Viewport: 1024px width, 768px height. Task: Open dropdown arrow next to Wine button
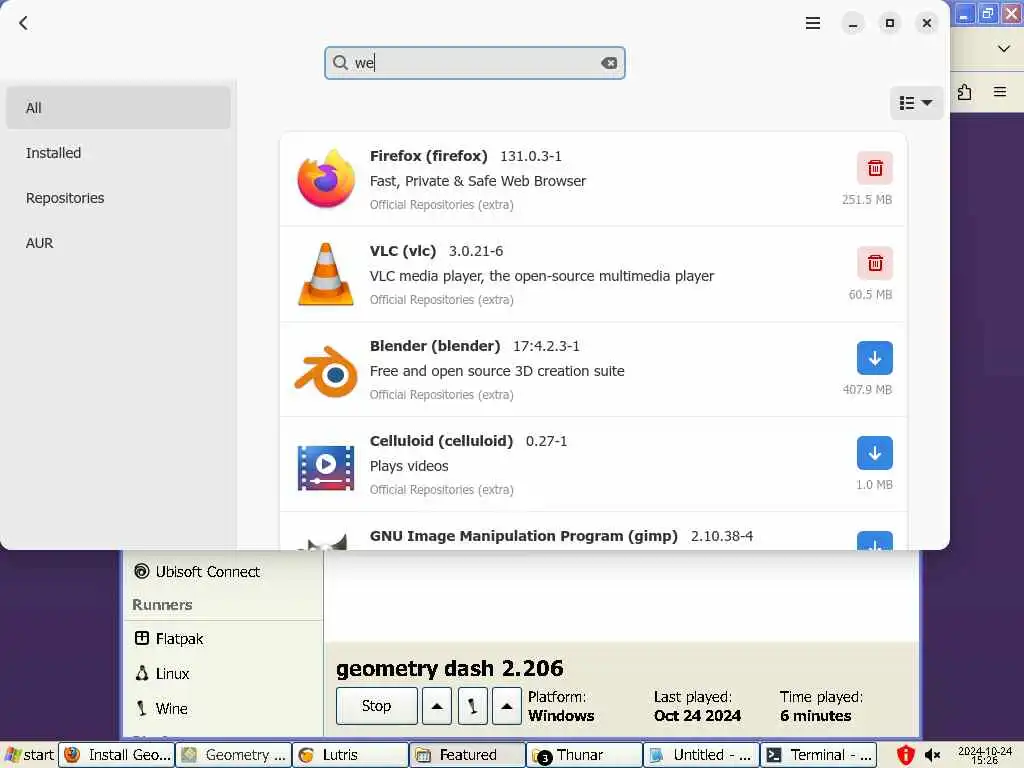(x=507, y=706)
